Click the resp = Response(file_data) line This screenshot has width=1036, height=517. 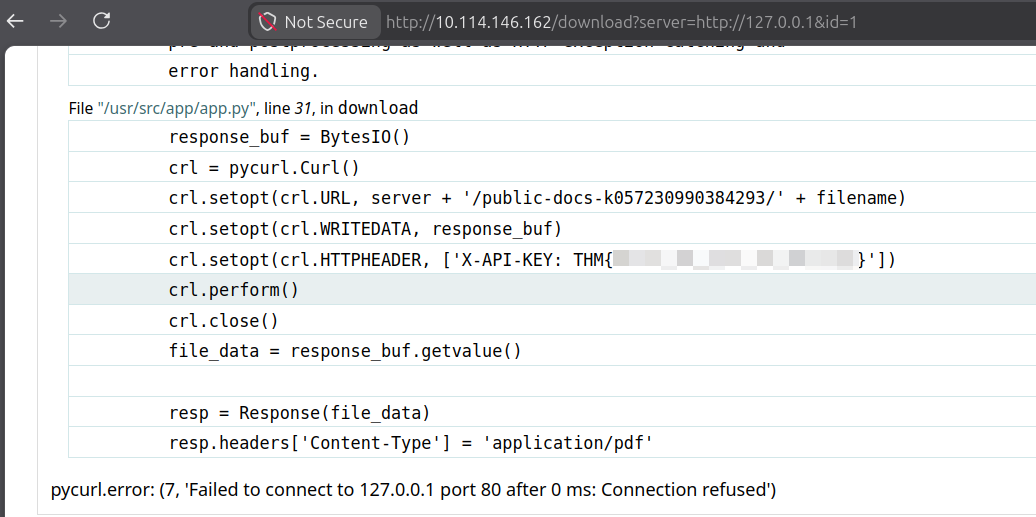point(299,412)
